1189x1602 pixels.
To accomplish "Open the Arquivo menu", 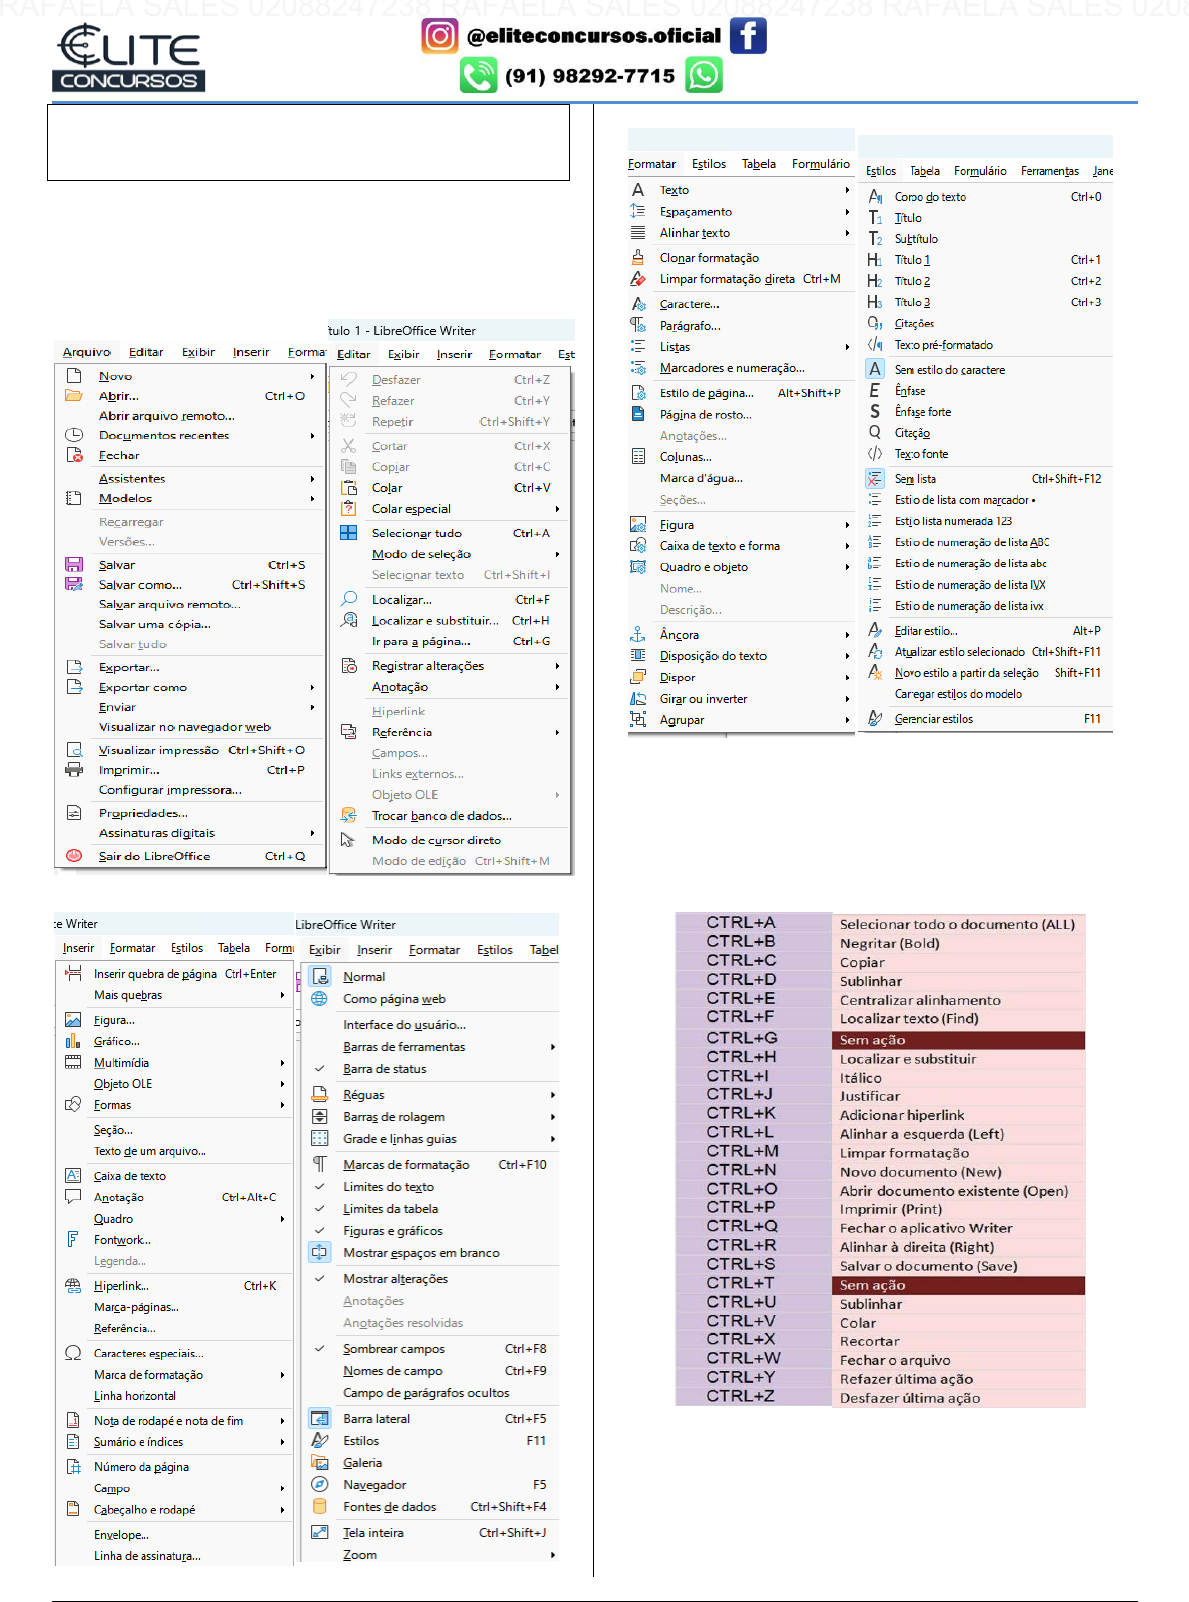I will (86, 352).
